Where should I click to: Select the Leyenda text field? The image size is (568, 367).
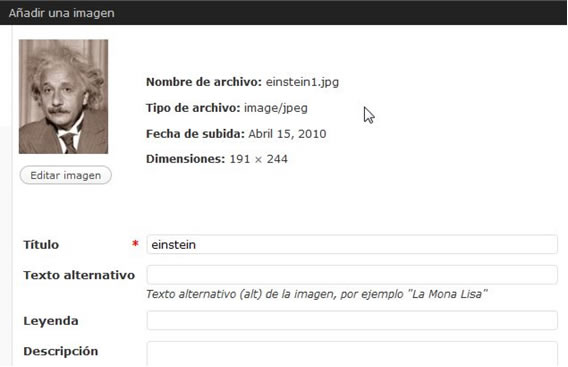pos(352,320)
